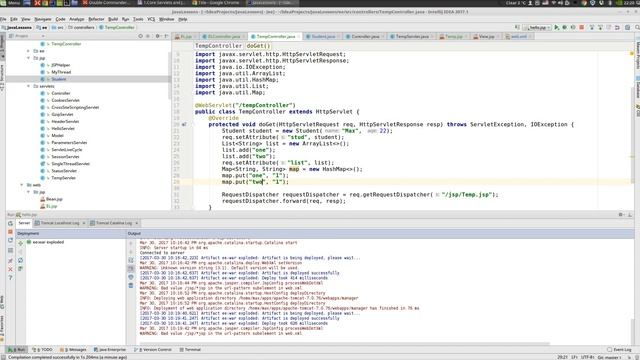
Task: Click scroll from source target icon
Action: [140, 36]
